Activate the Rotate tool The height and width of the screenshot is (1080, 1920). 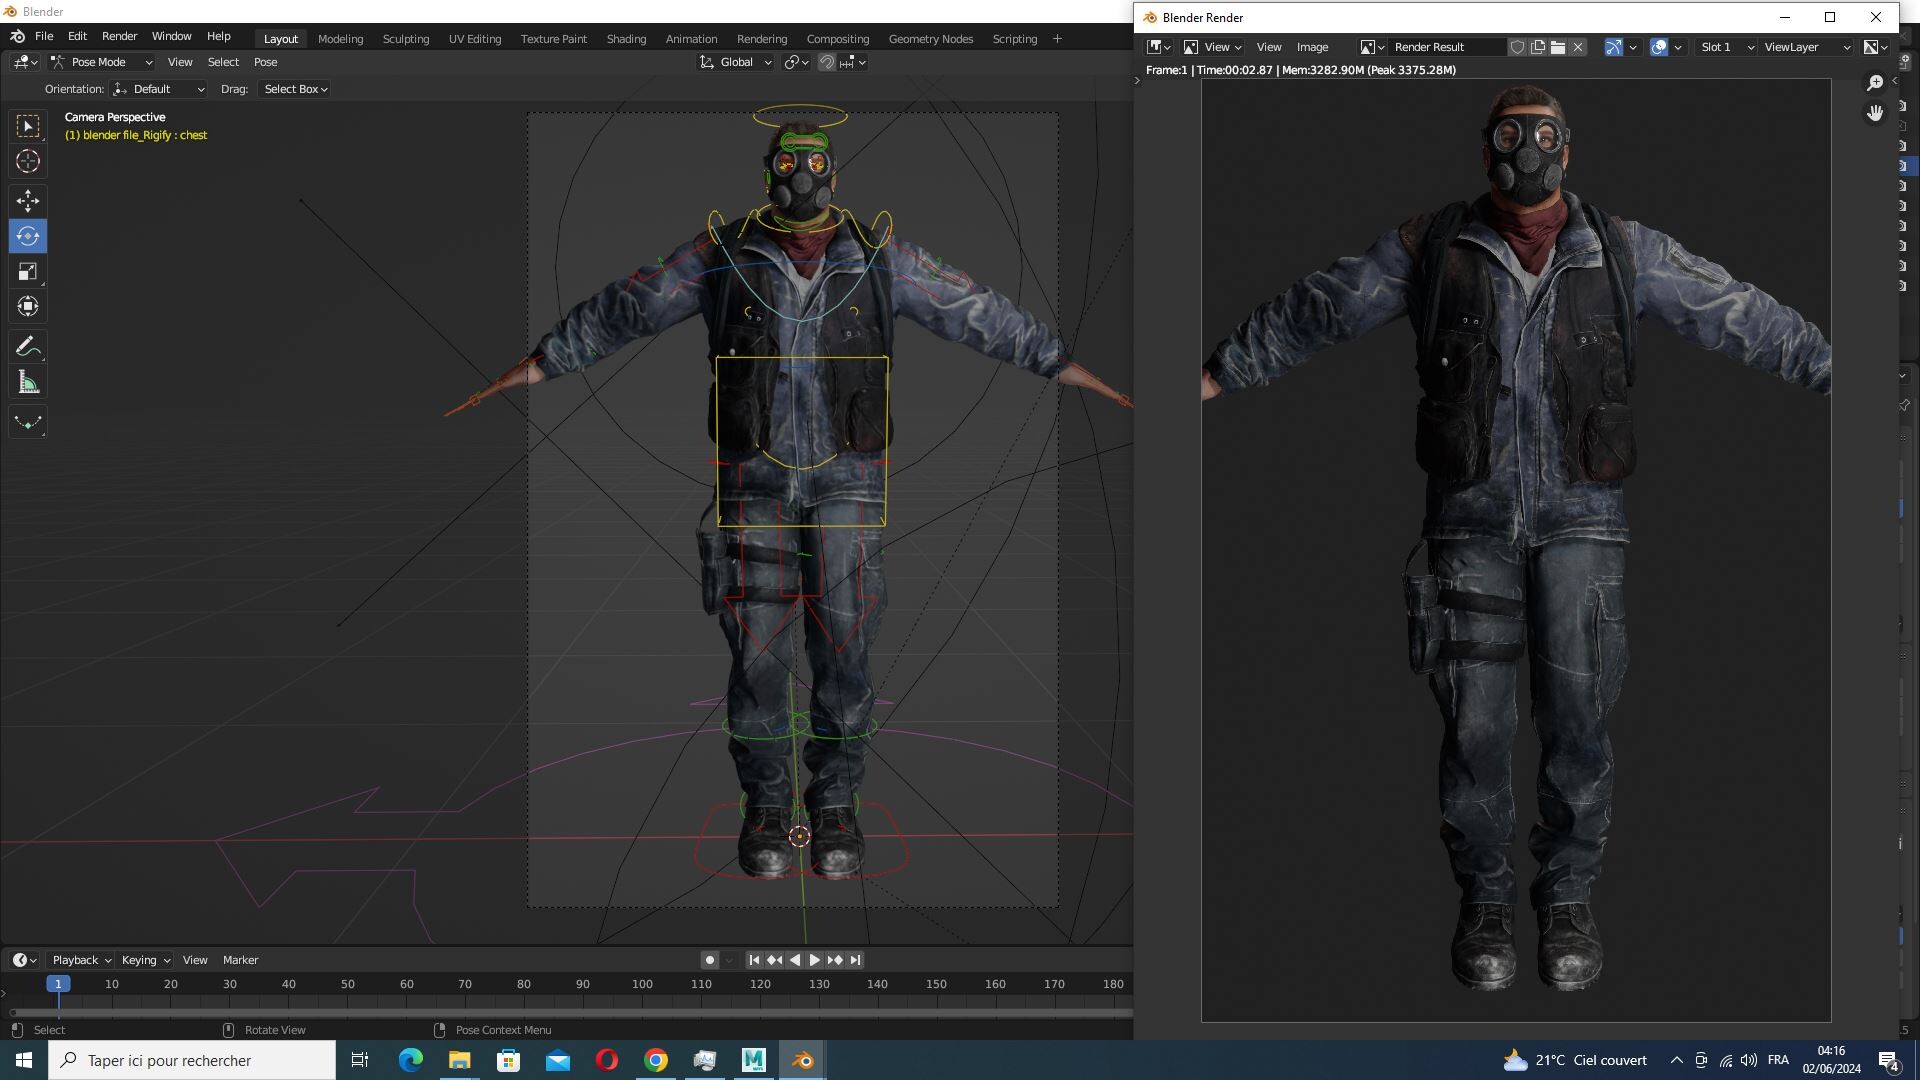pyautogui.click(x=28, y=236)
